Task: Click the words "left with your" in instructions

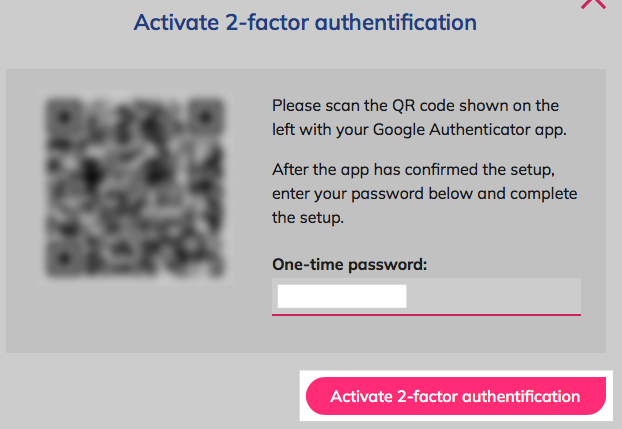Action: [x=321, y=130]
